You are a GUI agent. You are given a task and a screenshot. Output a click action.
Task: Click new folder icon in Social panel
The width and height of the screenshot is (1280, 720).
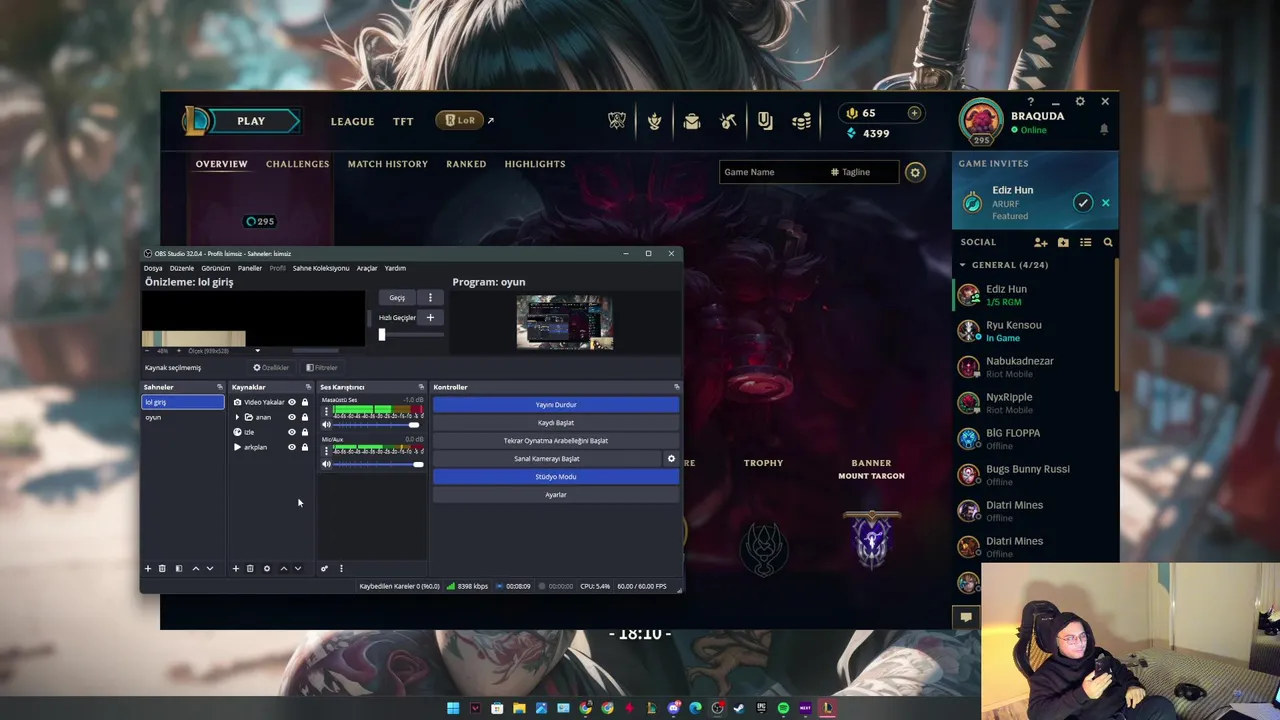point(1063,242)
